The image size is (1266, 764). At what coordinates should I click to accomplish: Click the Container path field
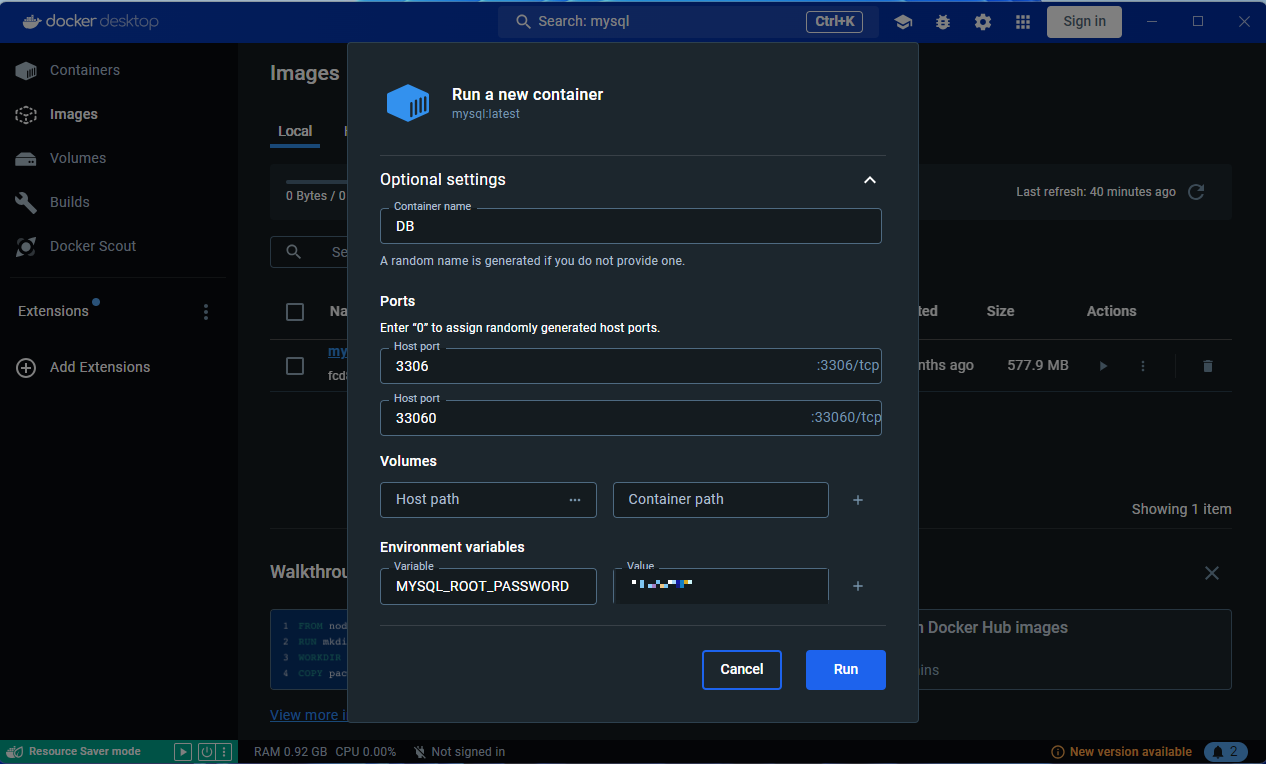[721, 500]
